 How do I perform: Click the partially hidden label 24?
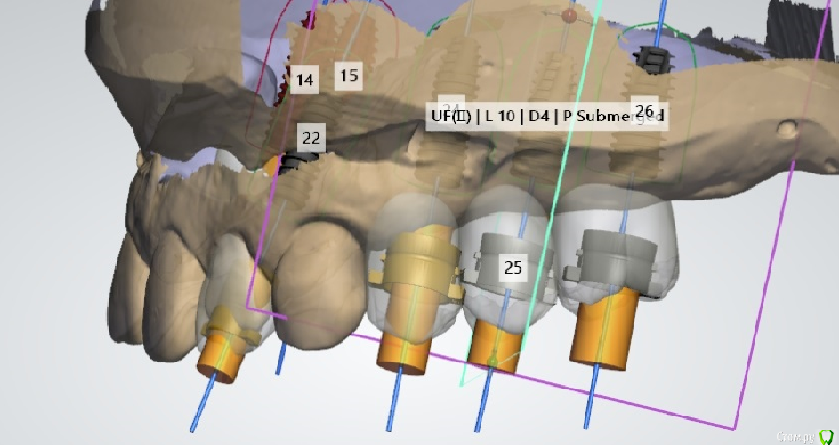[x=450, y=107]
